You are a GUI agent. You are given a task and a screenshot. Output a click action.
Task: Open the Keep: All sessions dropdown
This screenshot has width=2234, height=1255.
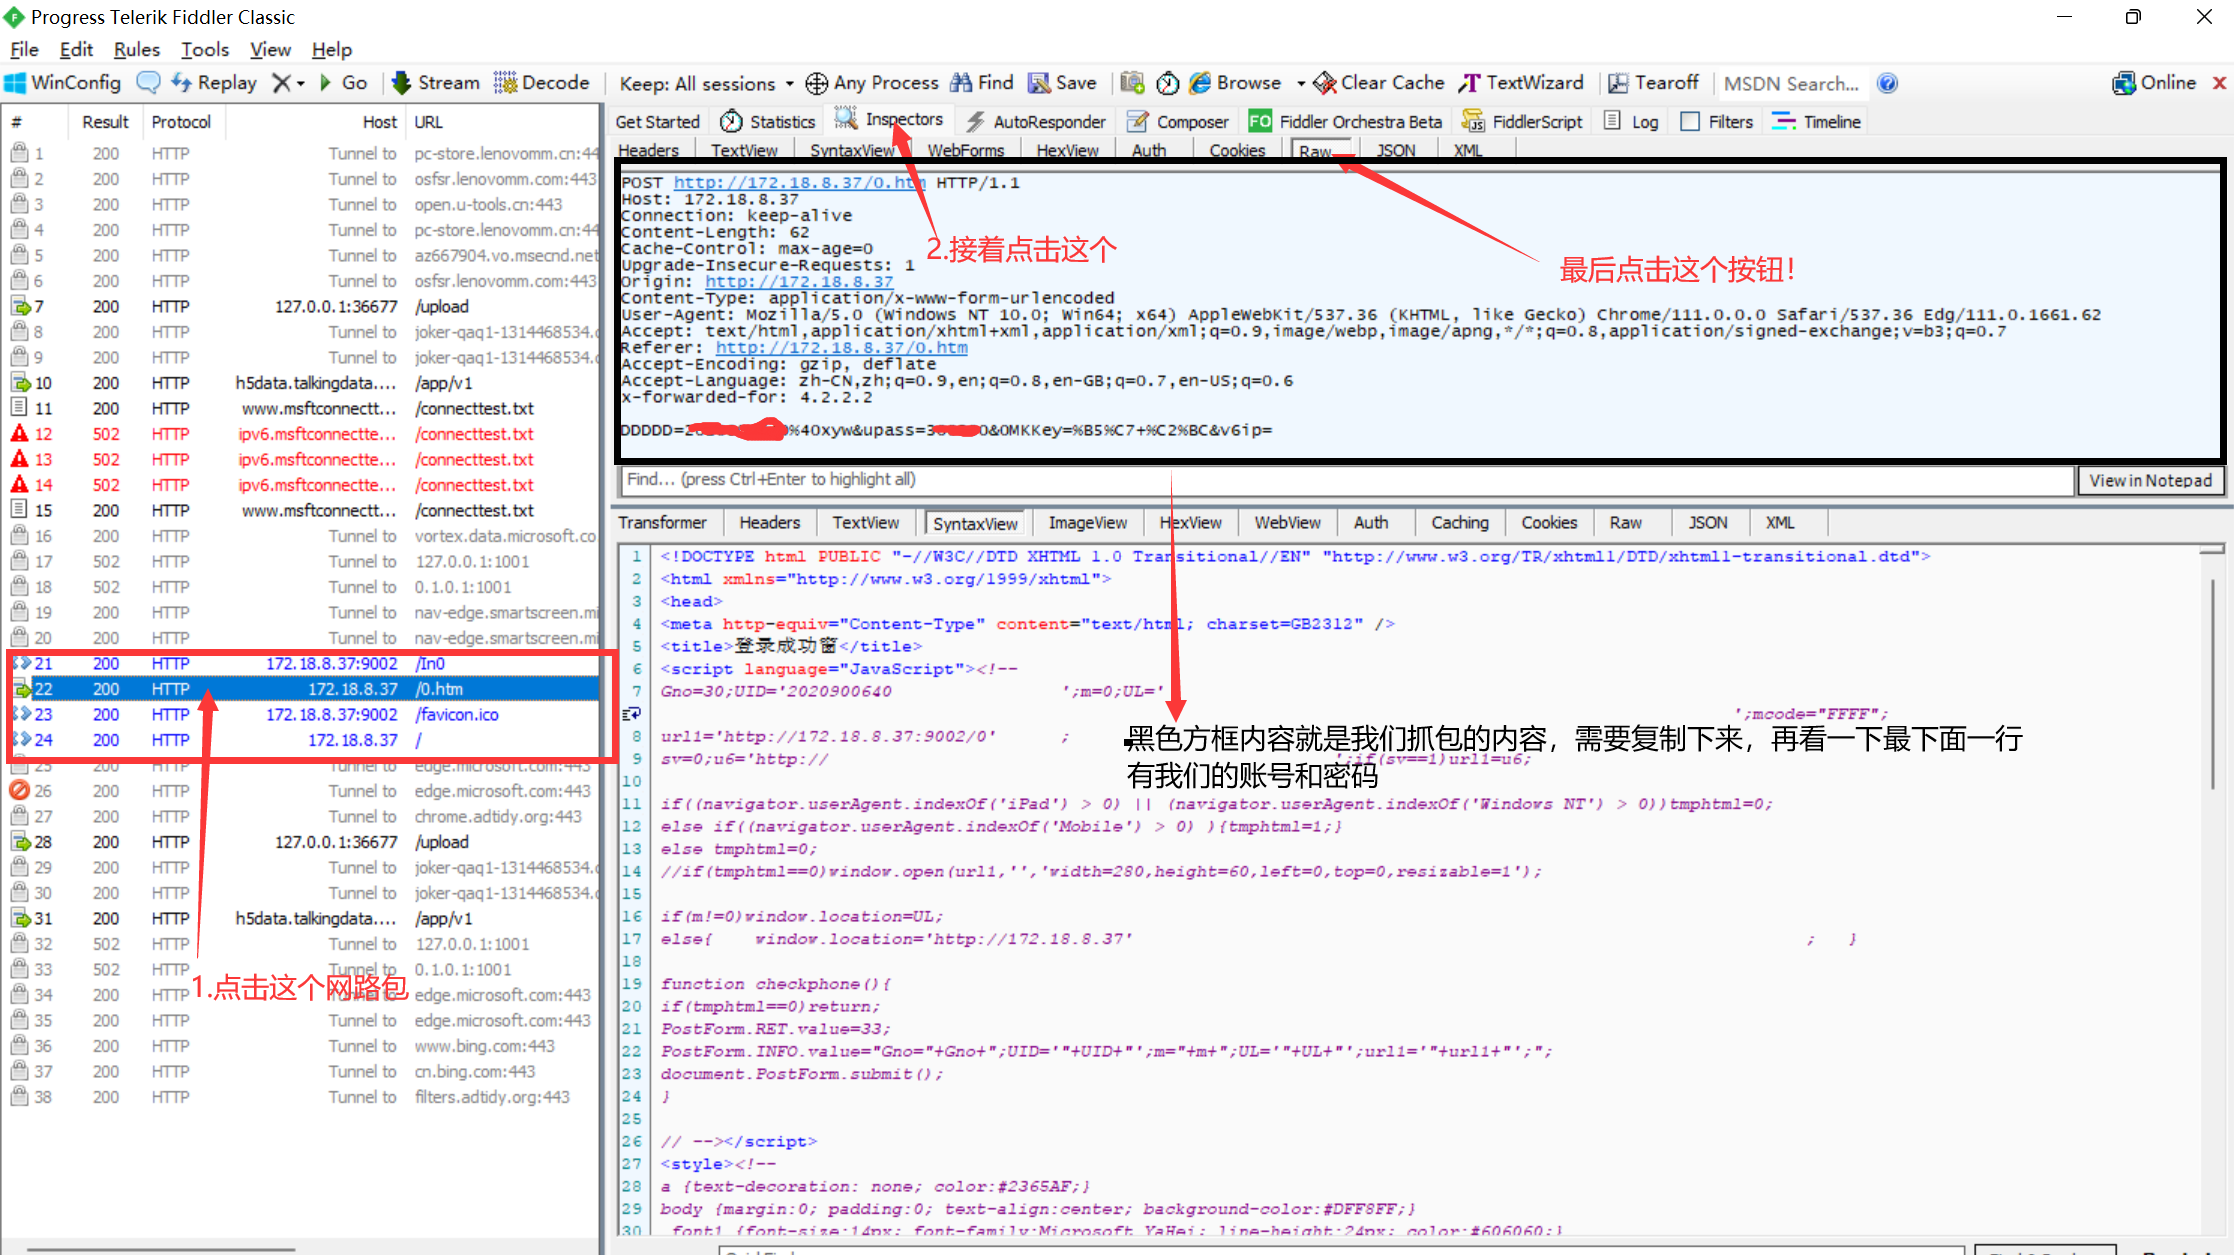(x=707, y=84)
